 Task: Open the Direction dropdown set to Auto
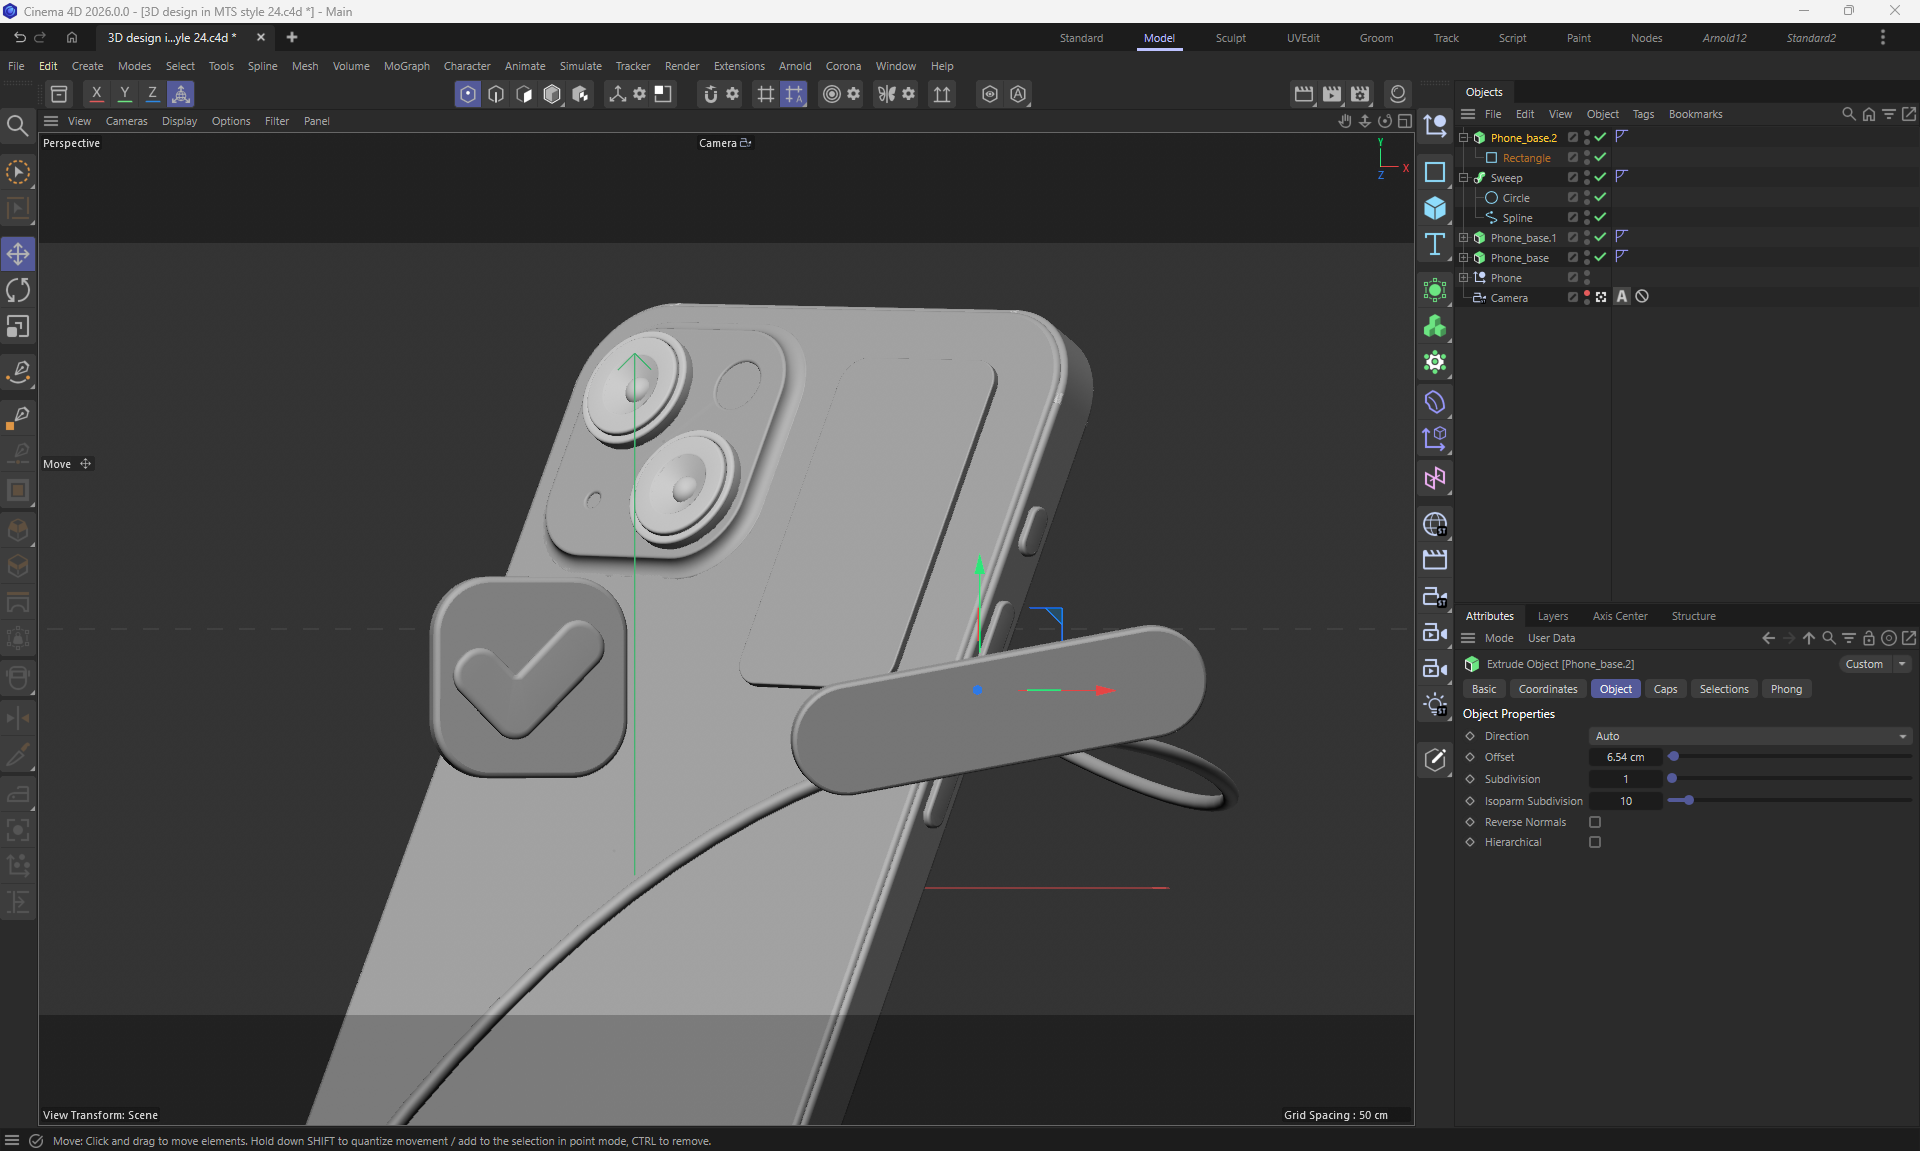[x=1750, y=736]
